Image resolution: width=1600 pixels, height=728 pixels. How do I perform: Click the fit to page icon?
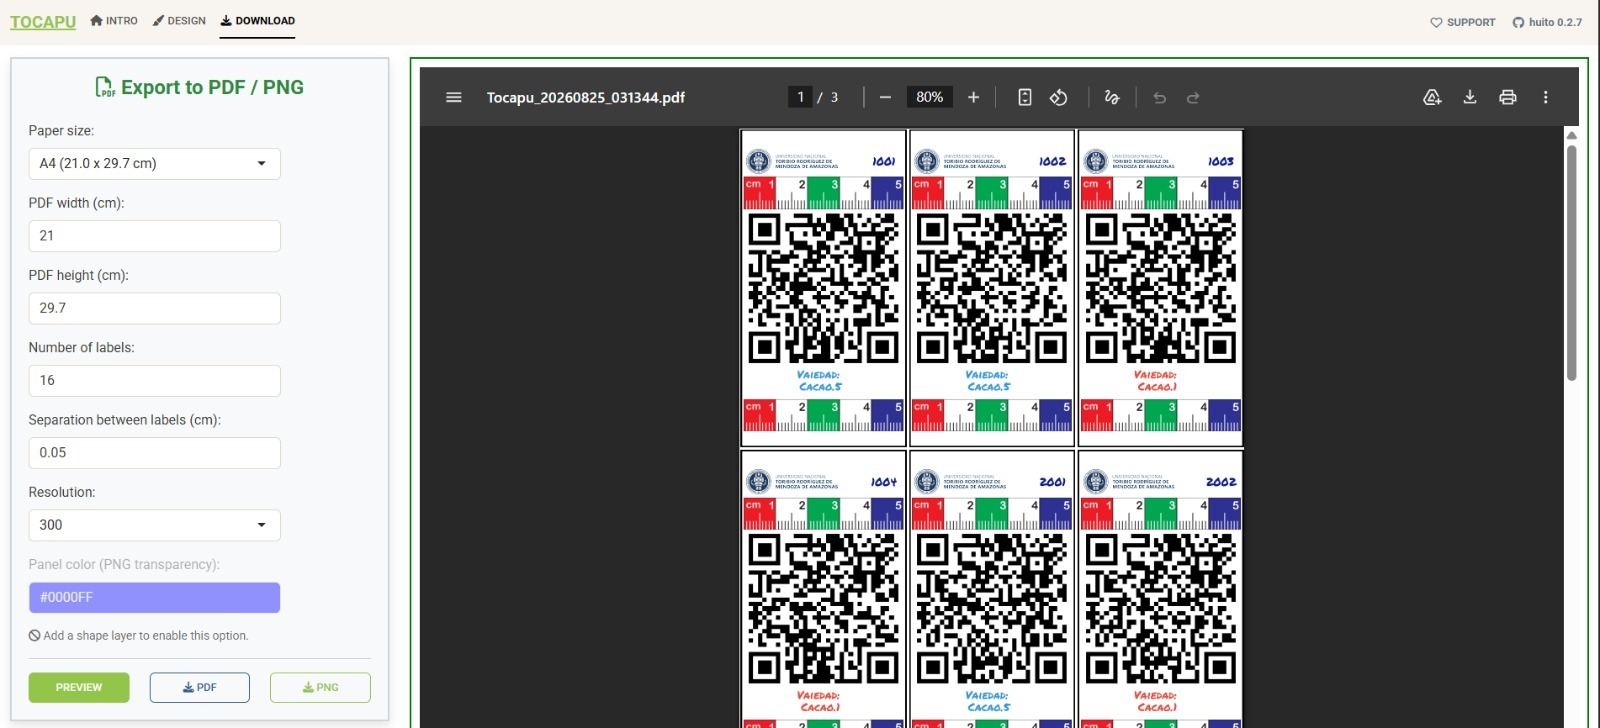1025,97
